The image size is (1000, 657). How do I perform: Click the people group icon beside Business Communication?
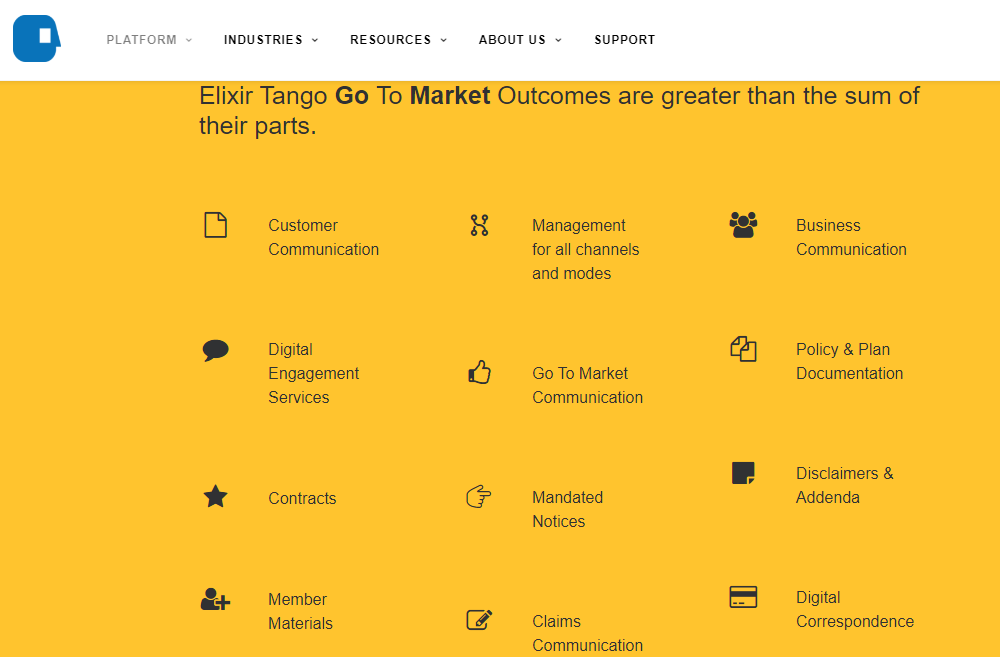click(x=743, y=224)
